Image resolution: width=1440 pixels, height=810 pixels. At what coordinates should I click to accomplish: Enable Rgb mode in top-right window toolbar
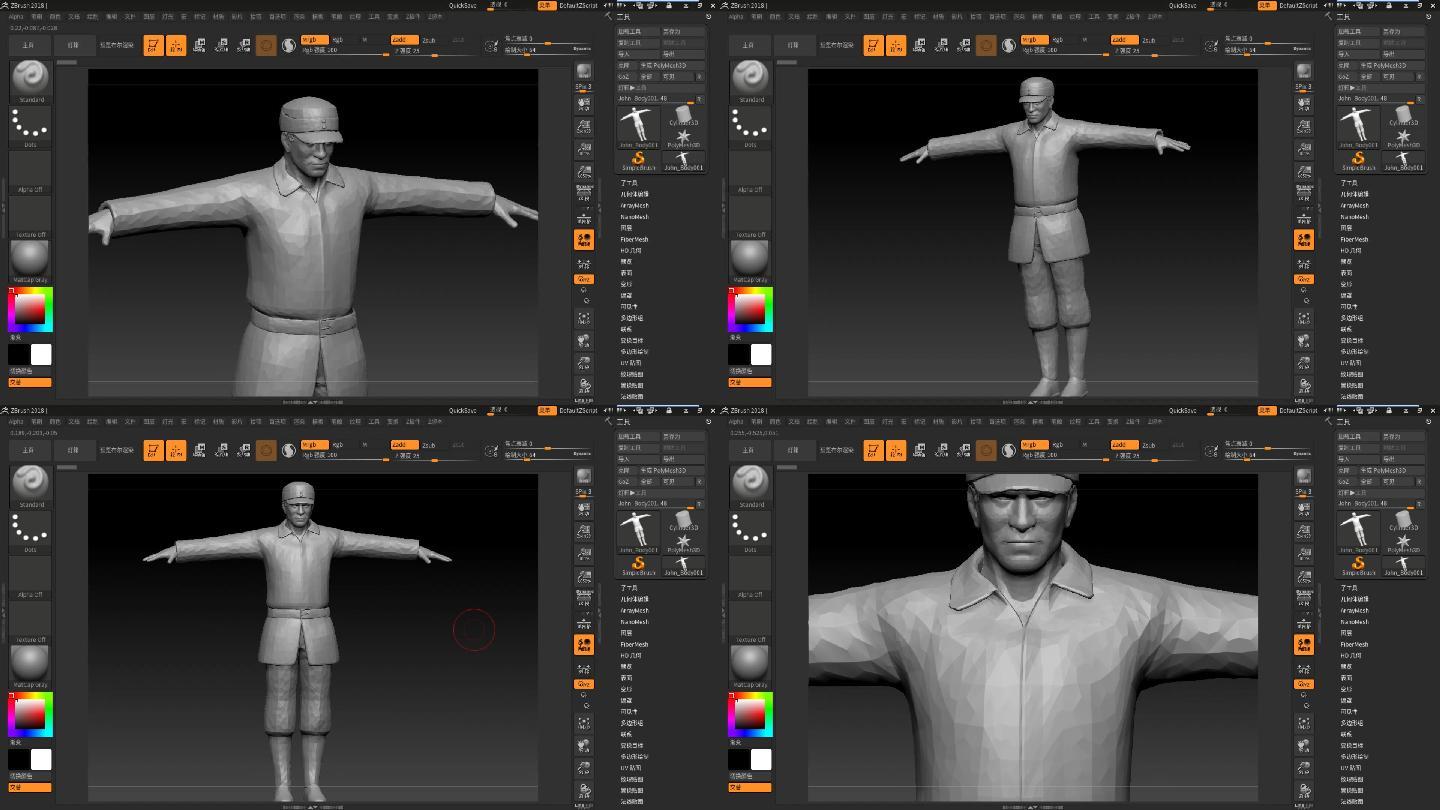pos(1057,40)
